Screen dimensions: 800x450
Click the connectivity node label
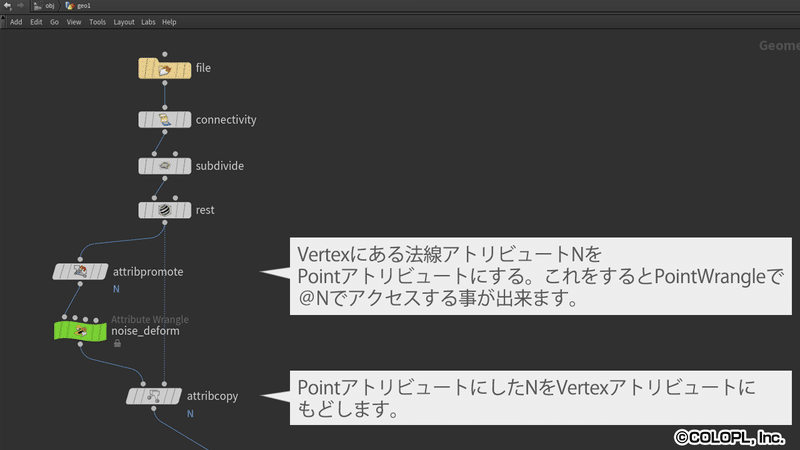pyautogui.click(x=226, y=120)
